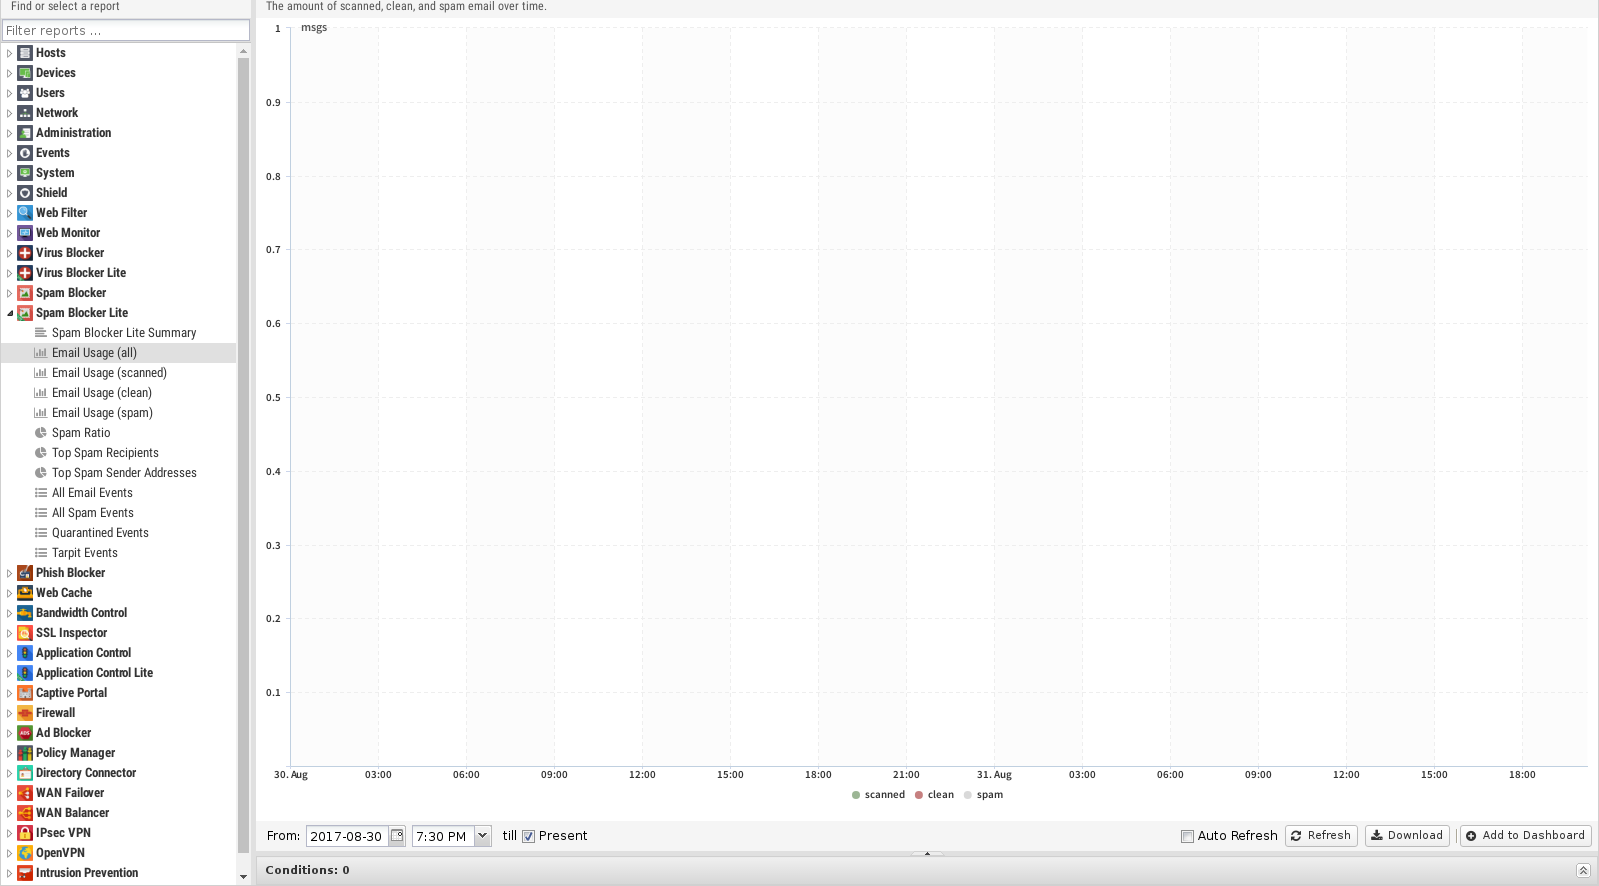
Task: Click the Bandwidth Control icon
Action: coord(25,613)
